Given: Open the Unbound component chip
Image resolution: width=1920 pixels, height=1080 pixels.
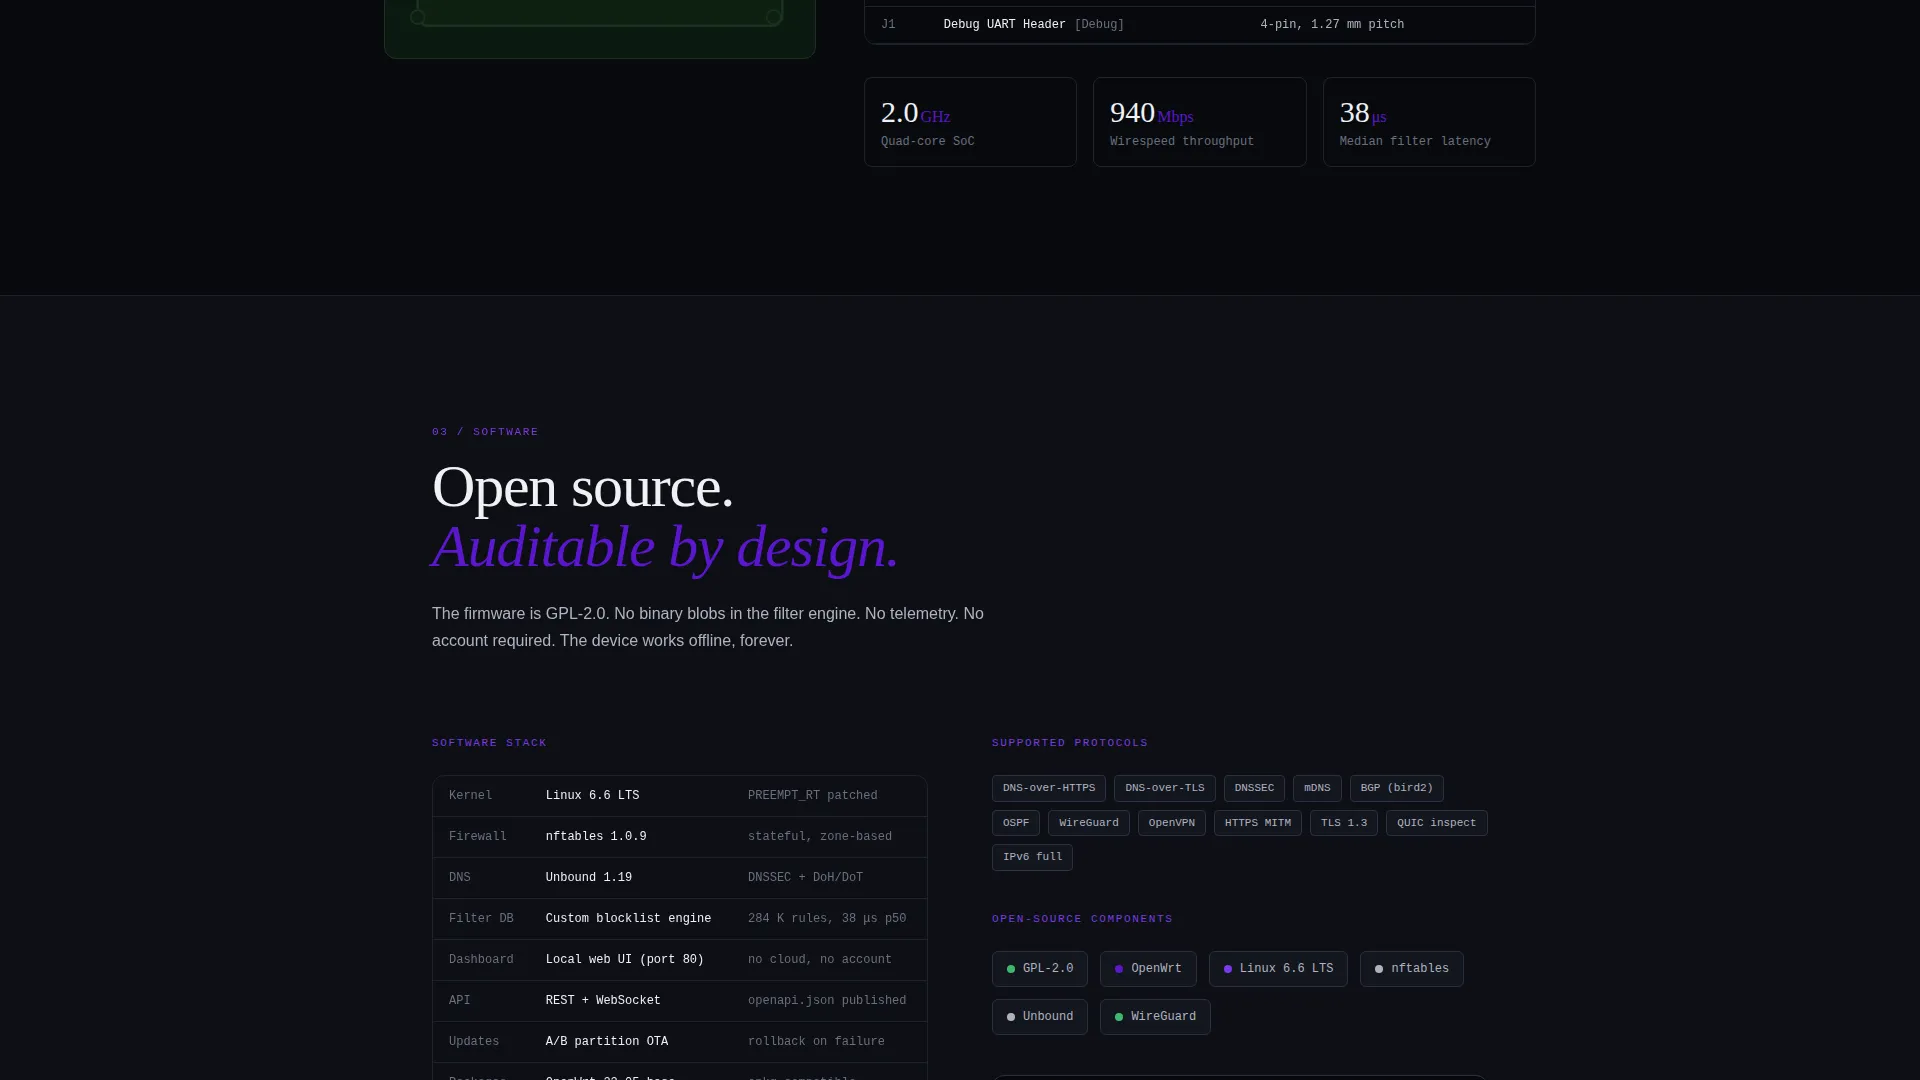Looking at the screenshot, I should pyautogui.click(x=1040, y=1017).
